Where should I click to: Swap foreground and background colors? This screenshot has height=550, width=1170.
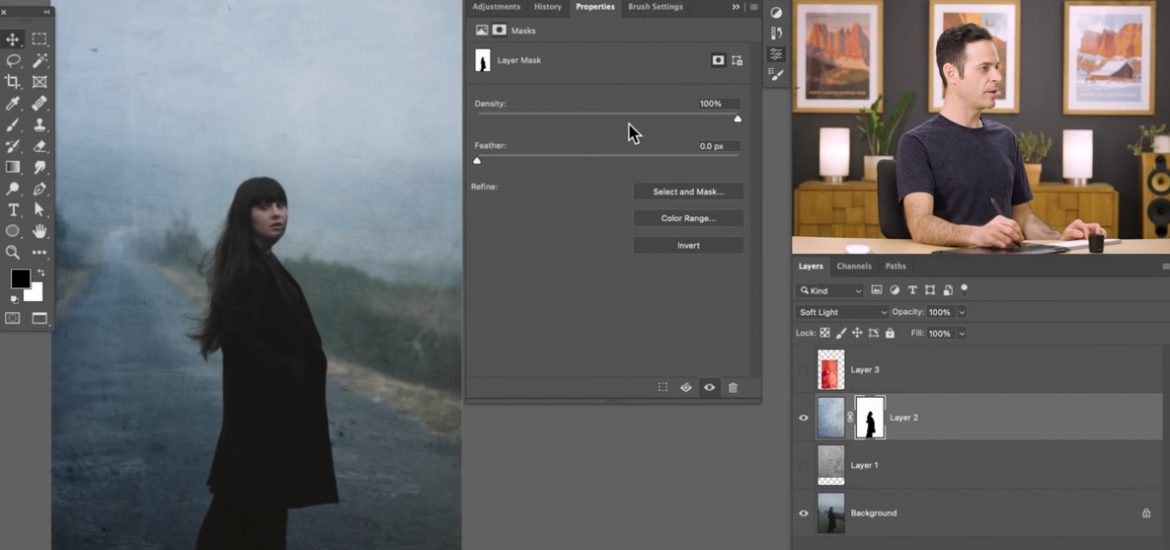[40, 273]
